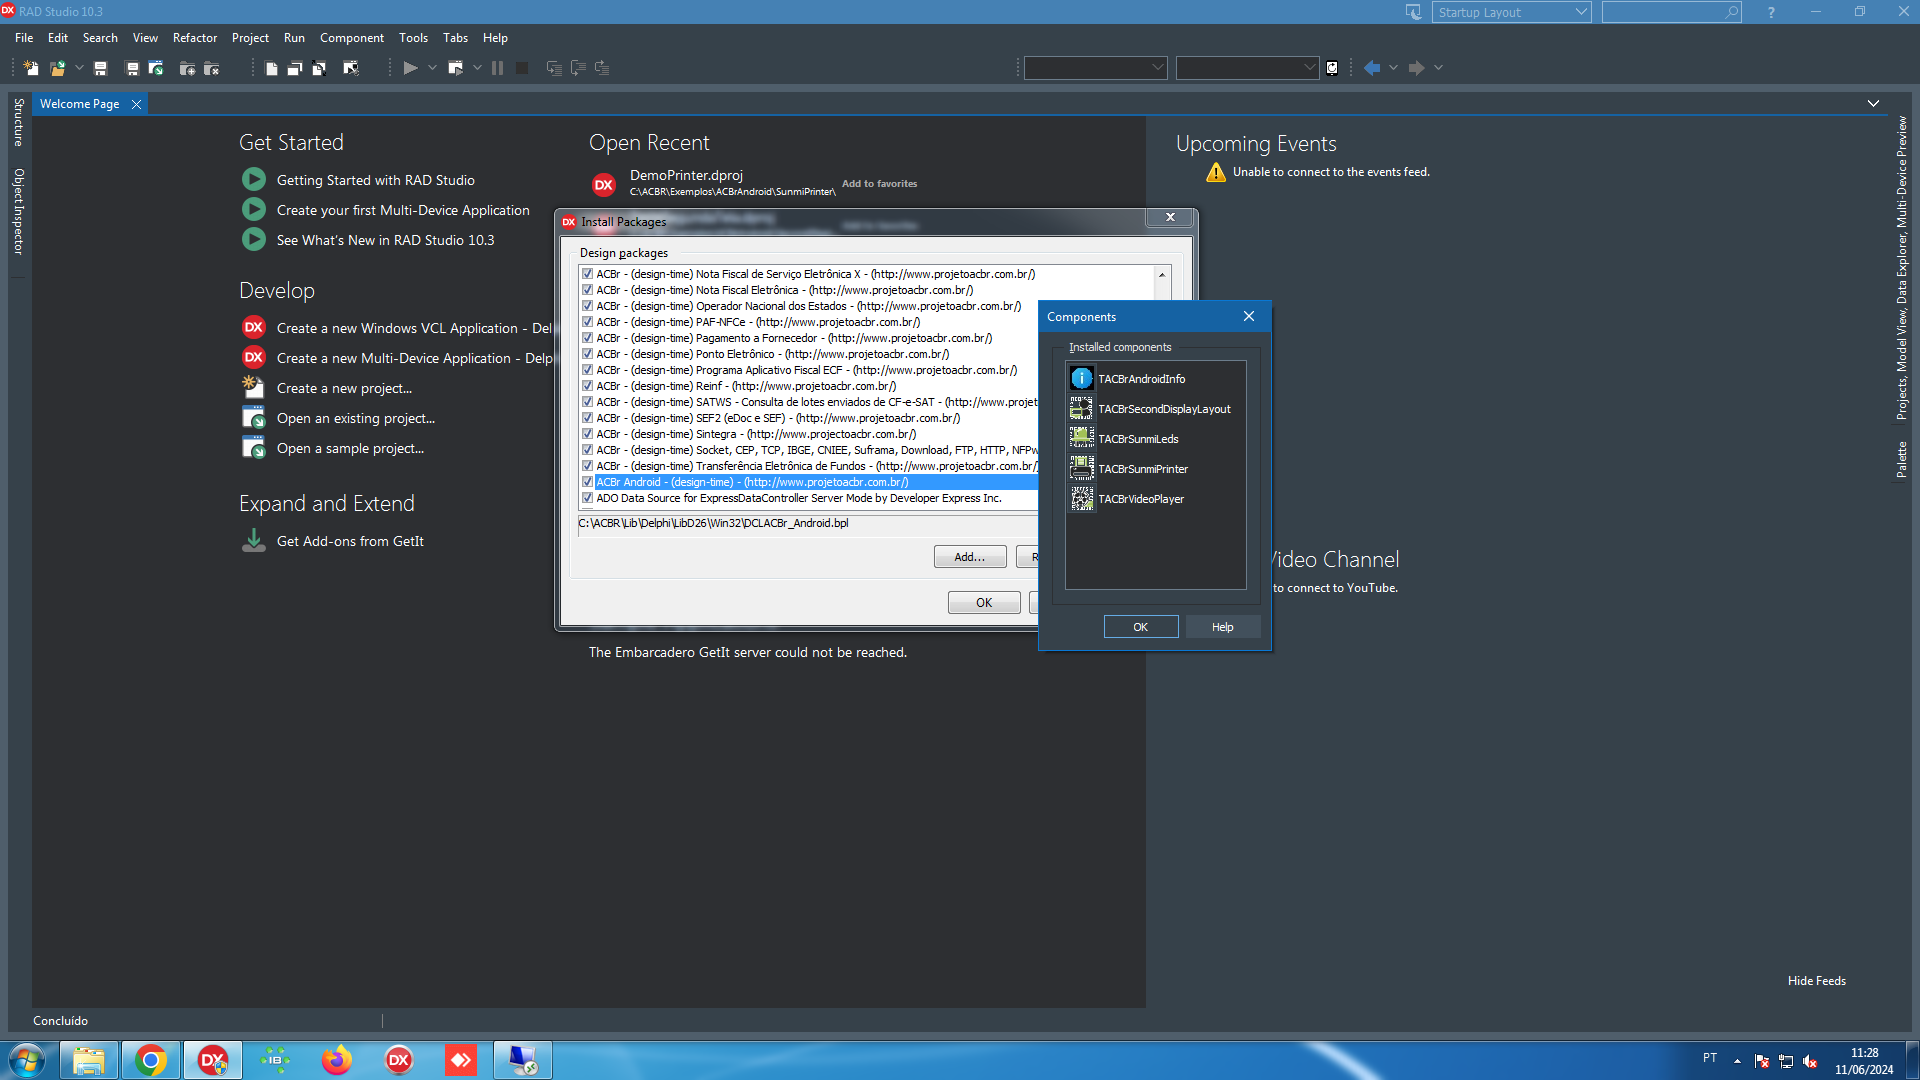
Task: Click Hide Feeds link
Action: 1817,981
